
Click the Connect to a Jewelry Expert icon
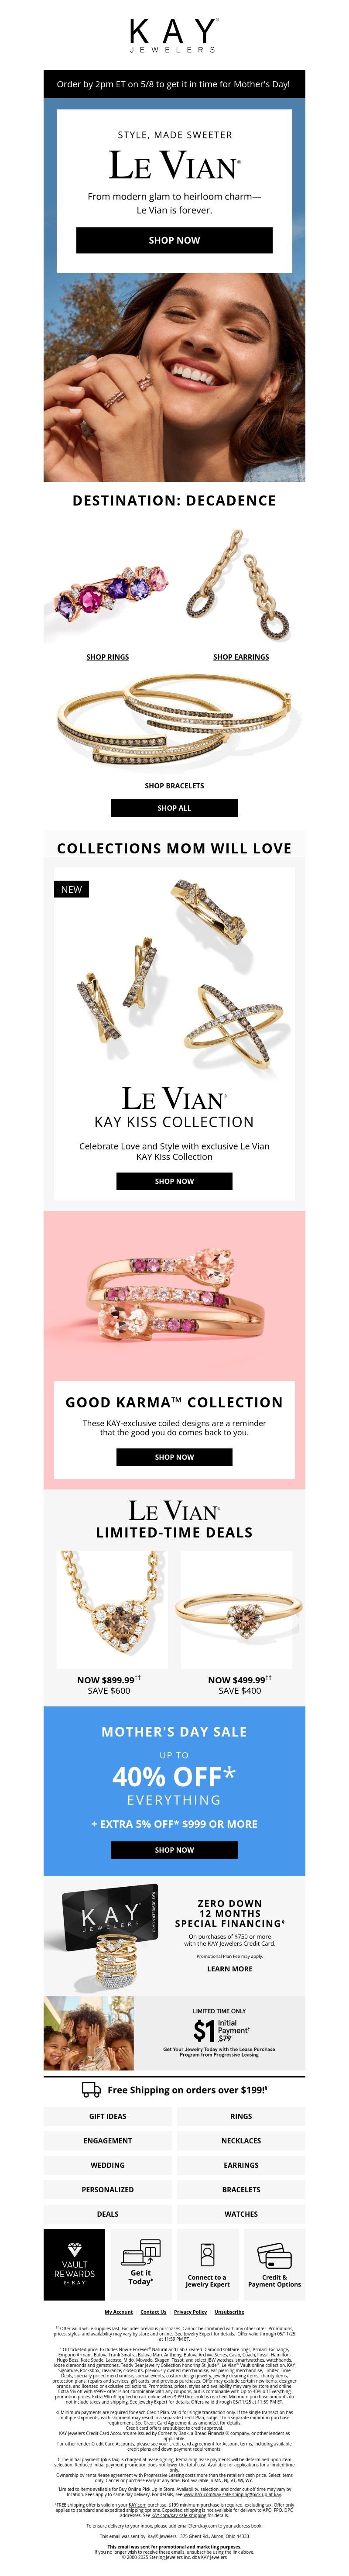click(207, 2256)
